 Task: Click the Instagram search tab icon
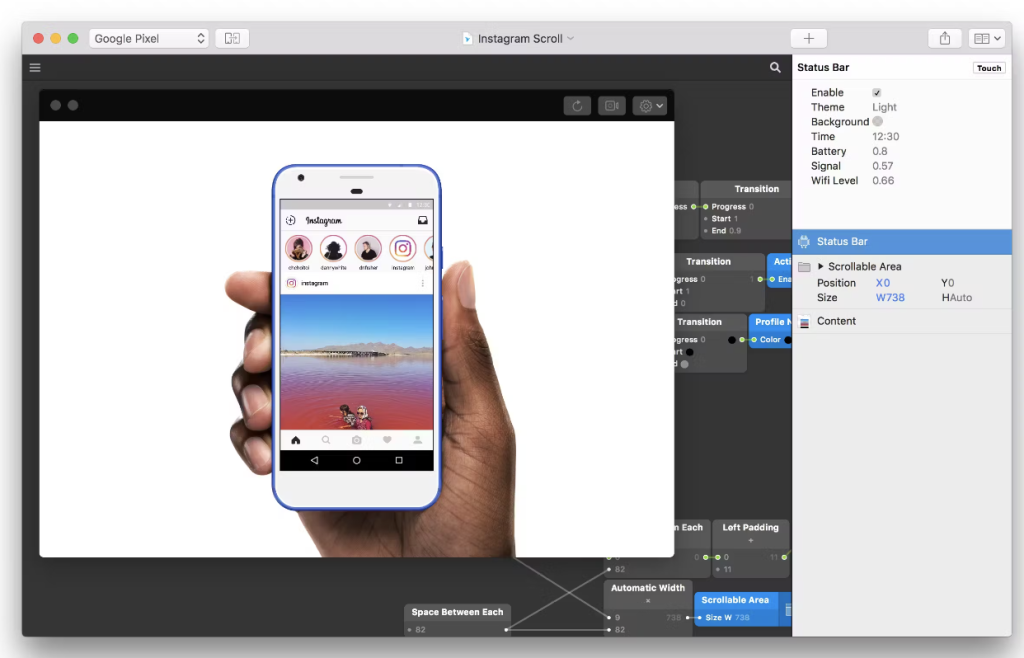click(x=326, y=440)
